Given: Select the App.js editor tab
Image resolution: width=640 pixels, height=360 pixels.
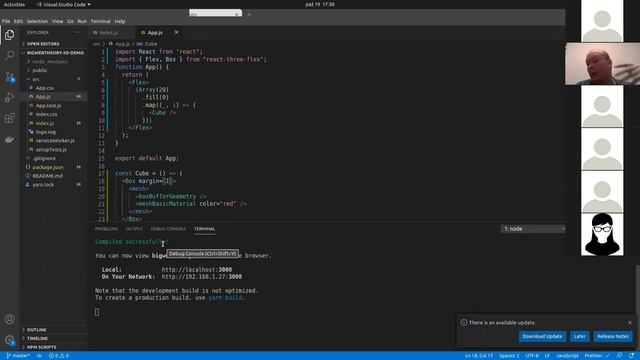Looking at the screenshot, I should coord(155,33).
